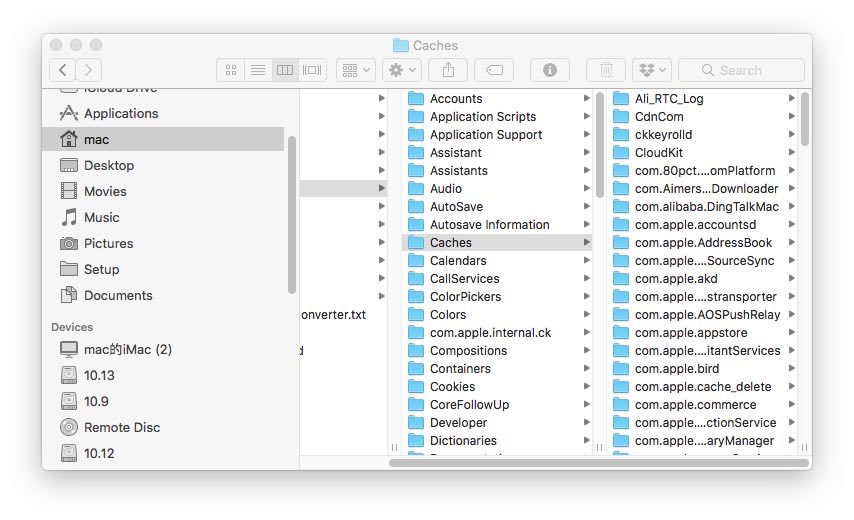Click the Get Info toolbar button

click(550, 70)
